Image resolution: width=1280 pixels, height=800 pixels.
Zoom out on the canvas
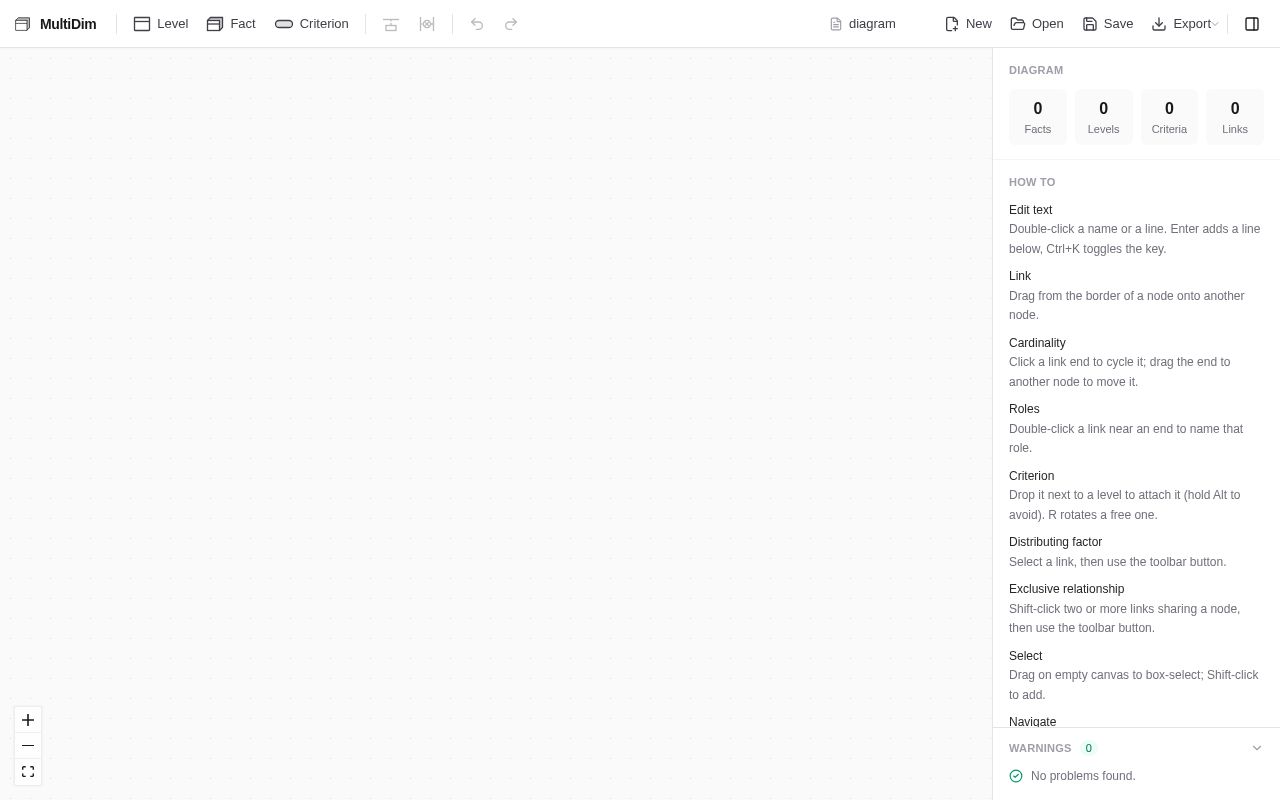(x=28, y=746)
